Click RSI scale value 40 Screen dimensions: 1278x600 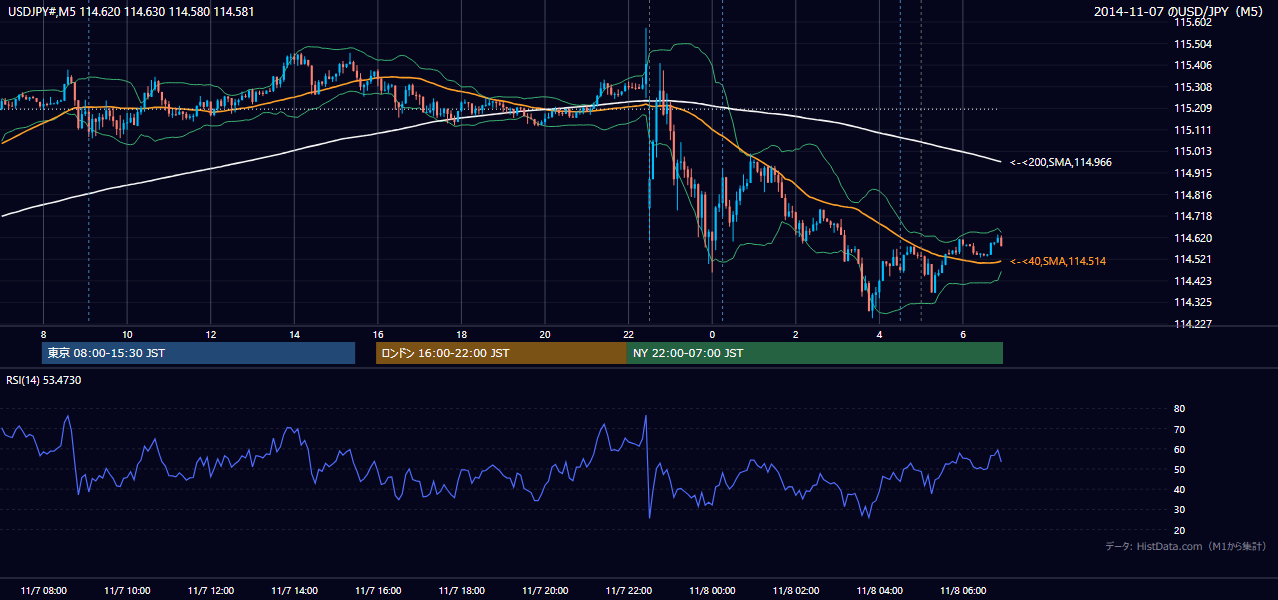click(1179, 489)
